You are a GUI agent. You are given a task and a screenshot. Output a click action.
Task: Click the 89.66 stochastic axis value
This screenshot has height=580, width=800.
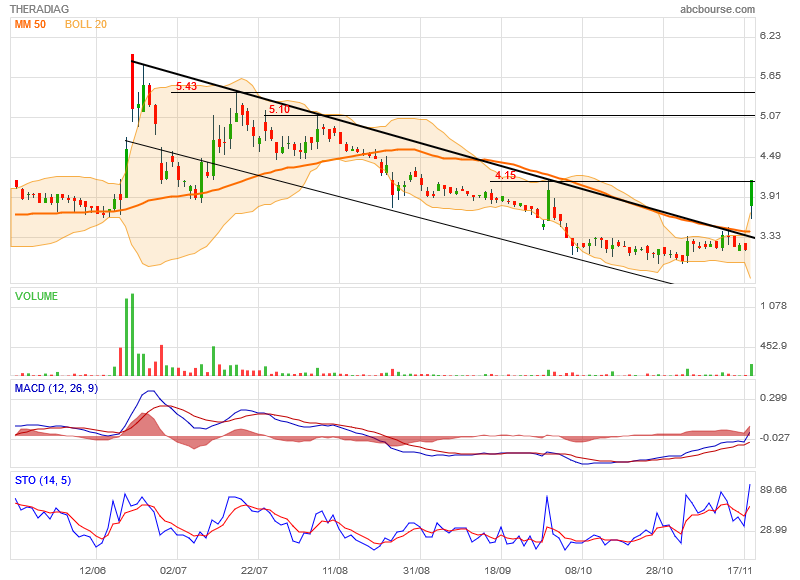click(773, 490)
